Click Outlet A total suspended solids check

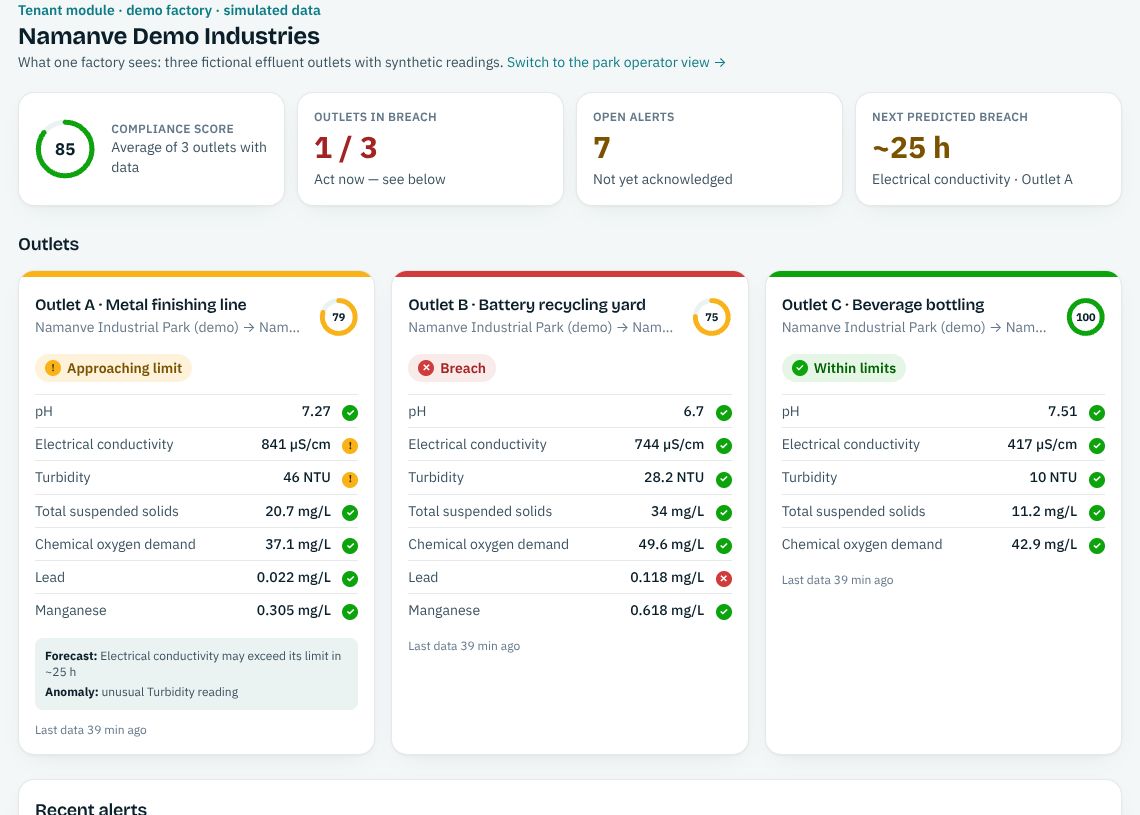pos(350,513)
